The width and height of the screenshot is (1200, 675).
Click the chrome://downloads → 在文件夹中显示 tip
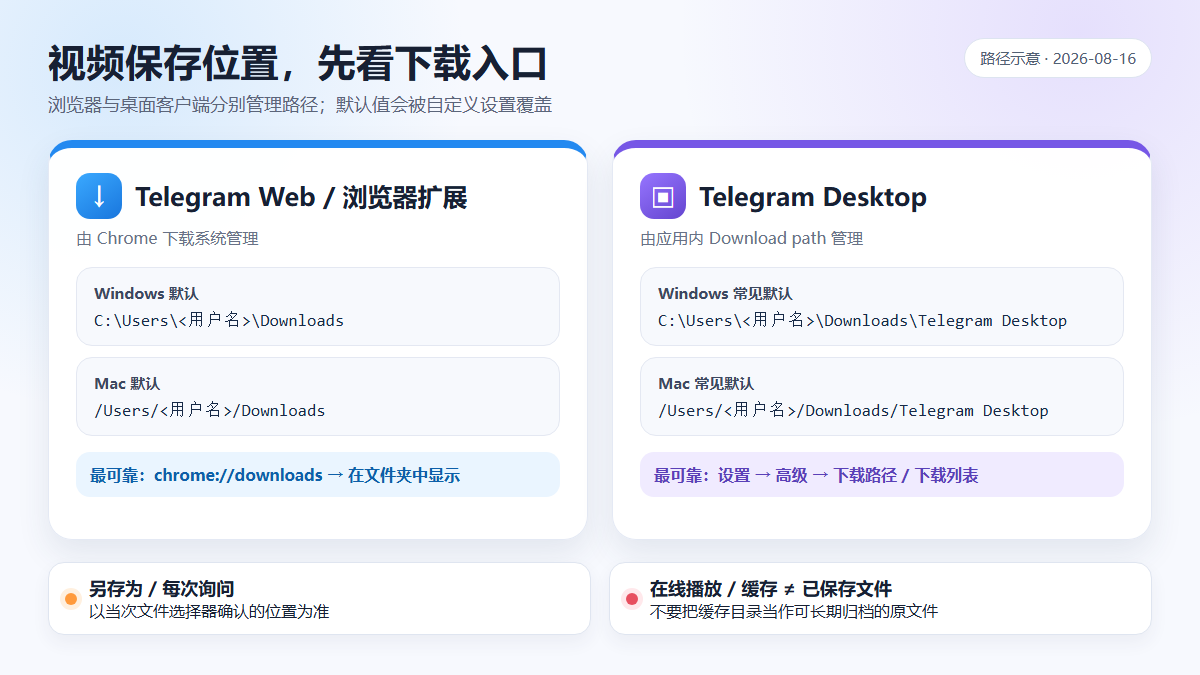coord(318,475)
